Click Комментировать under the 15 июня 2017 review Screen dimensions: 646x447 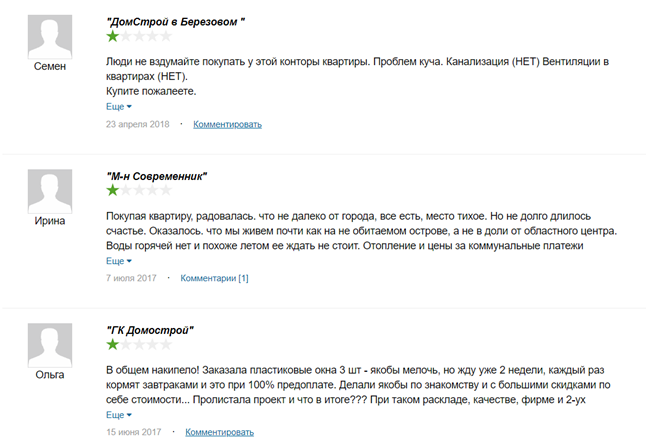coord(219,433)
